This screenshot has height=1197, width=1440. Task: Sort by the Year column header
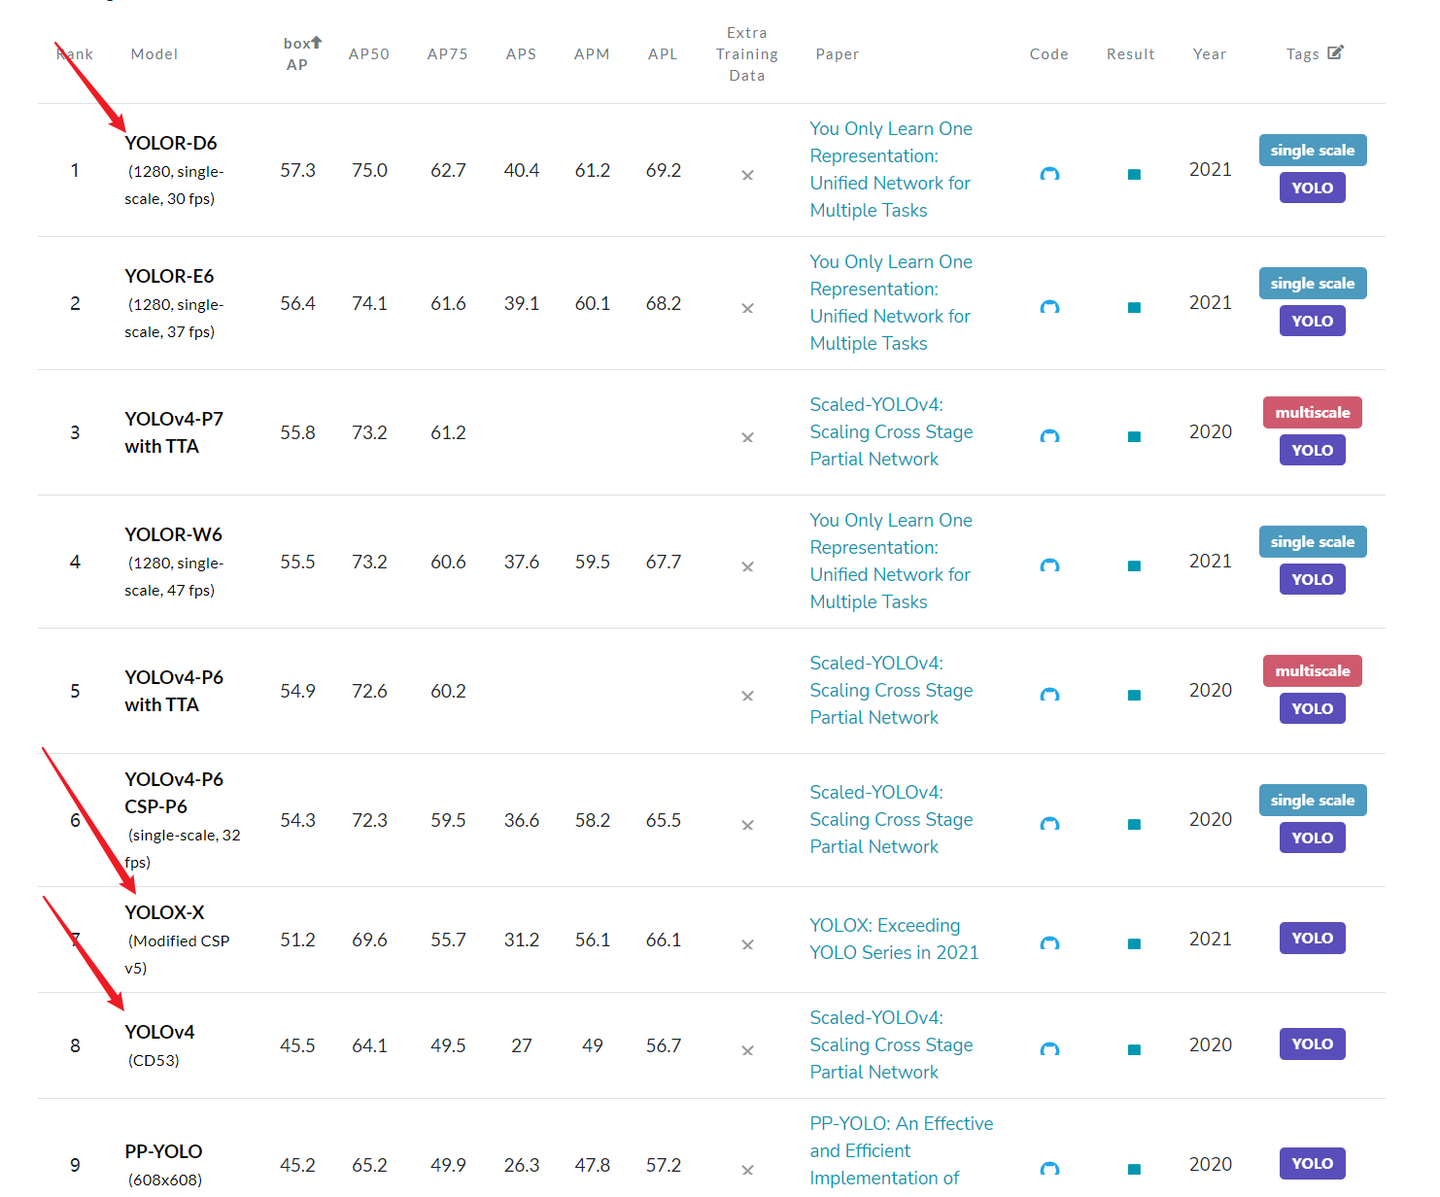coord(1209,54)
